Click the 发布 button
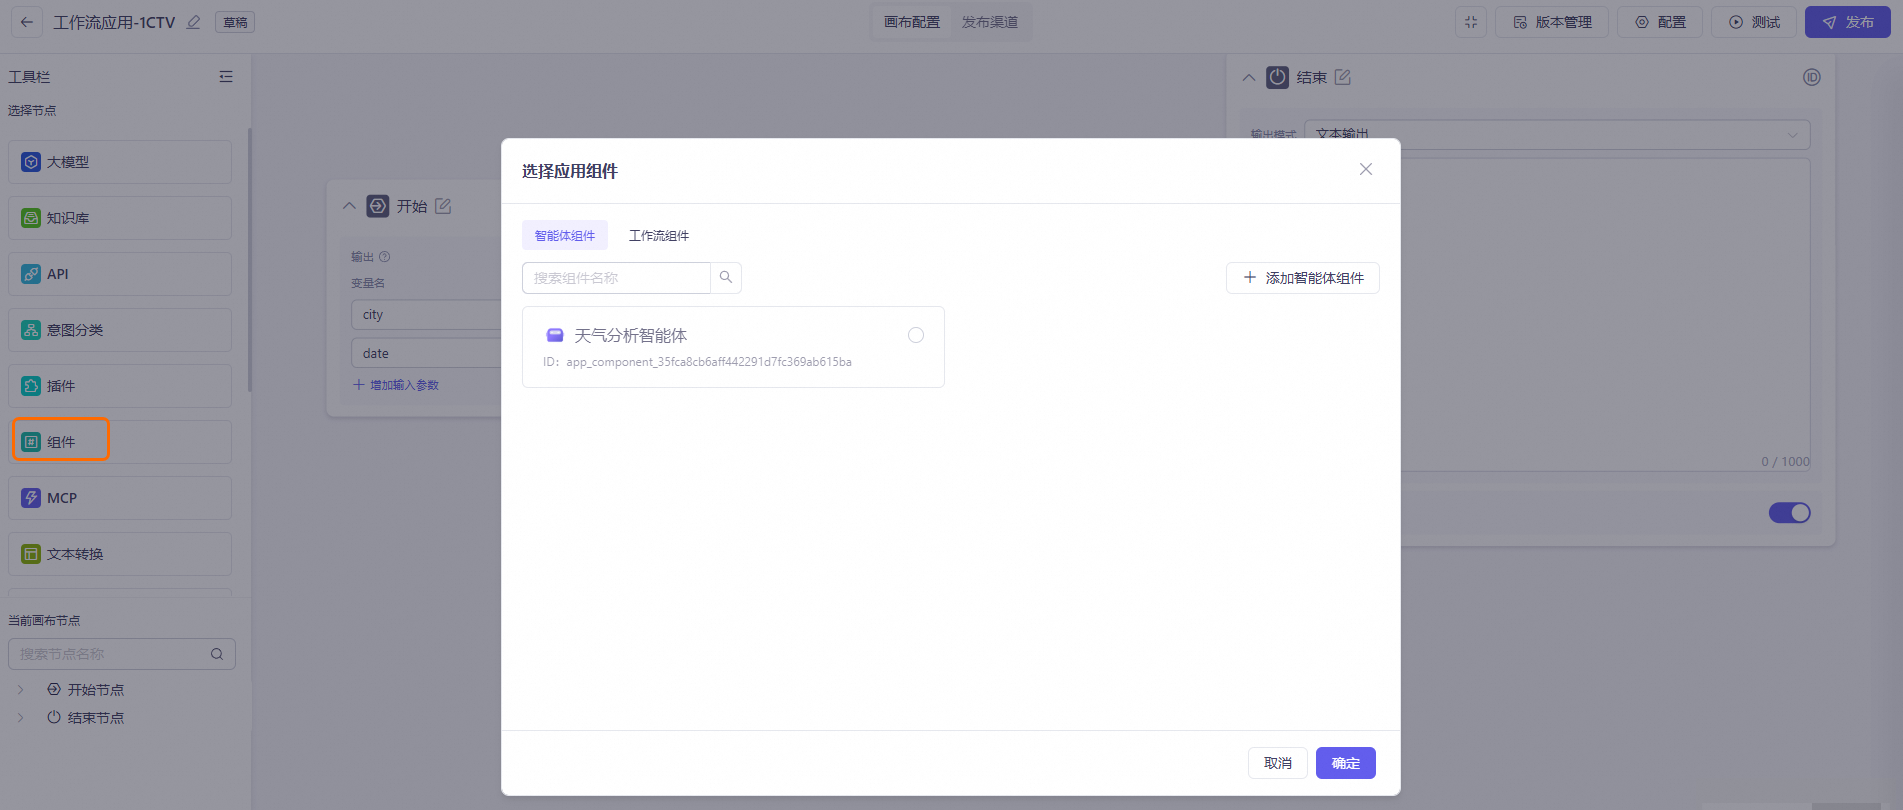1903x810 pixels. click(1848, 22)
